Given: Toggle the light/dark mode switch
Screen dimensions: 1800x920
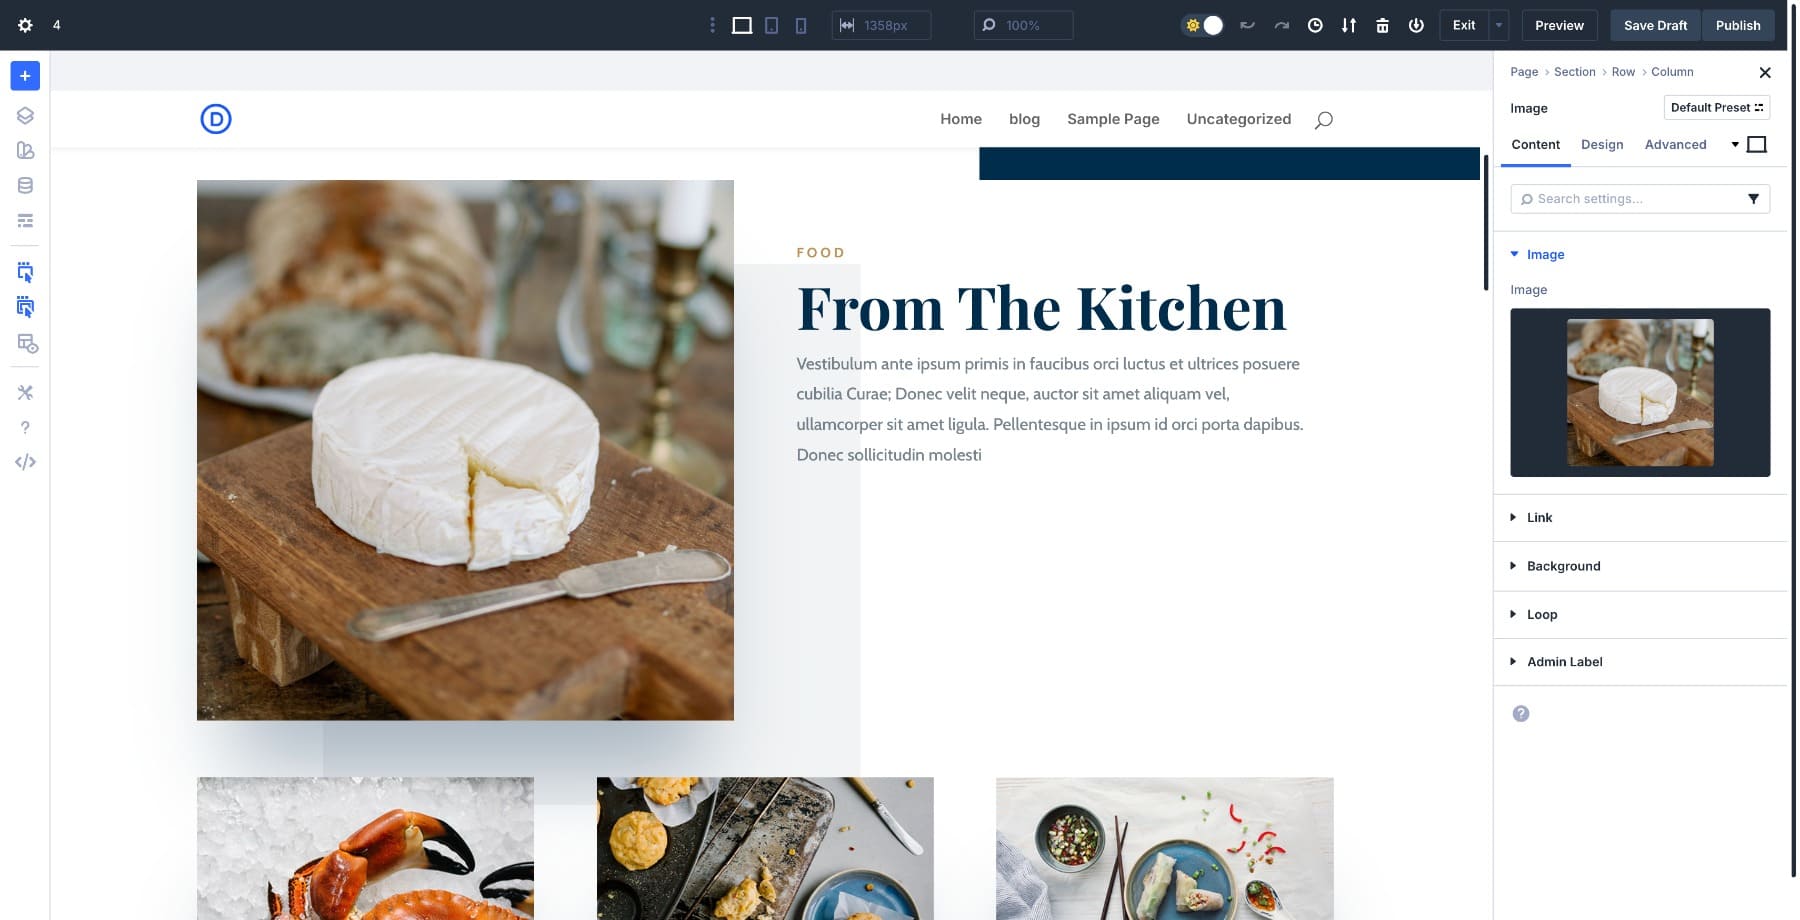Looking at the screenshot, I should pyautogui.click(x=1203, y=25).
